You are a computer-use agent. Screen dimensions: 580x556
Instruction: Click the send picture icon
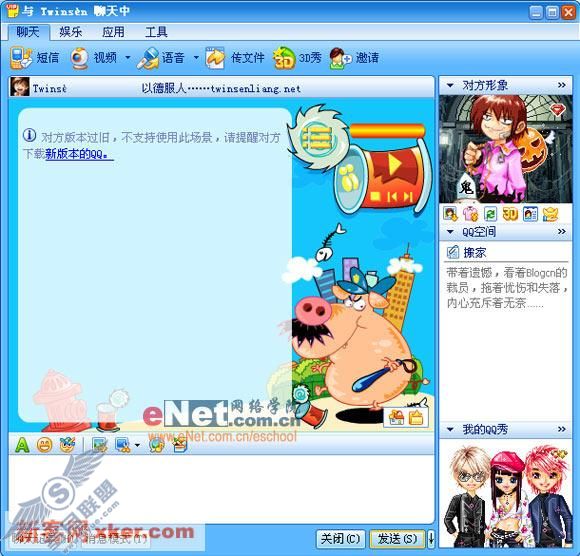click(100, 445)
